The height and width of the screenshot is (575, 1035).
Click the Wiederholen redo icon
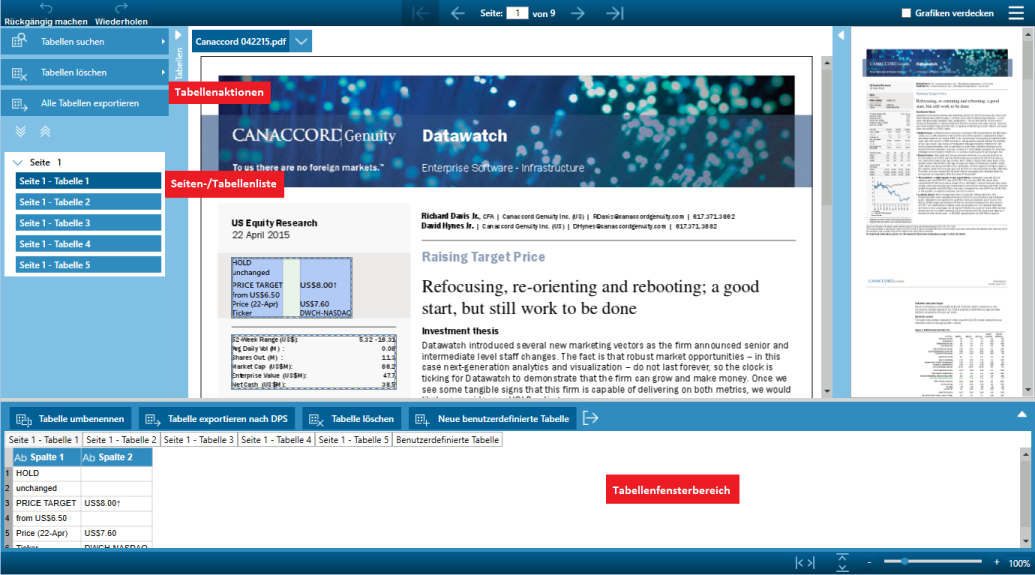(x=122, y=8)
